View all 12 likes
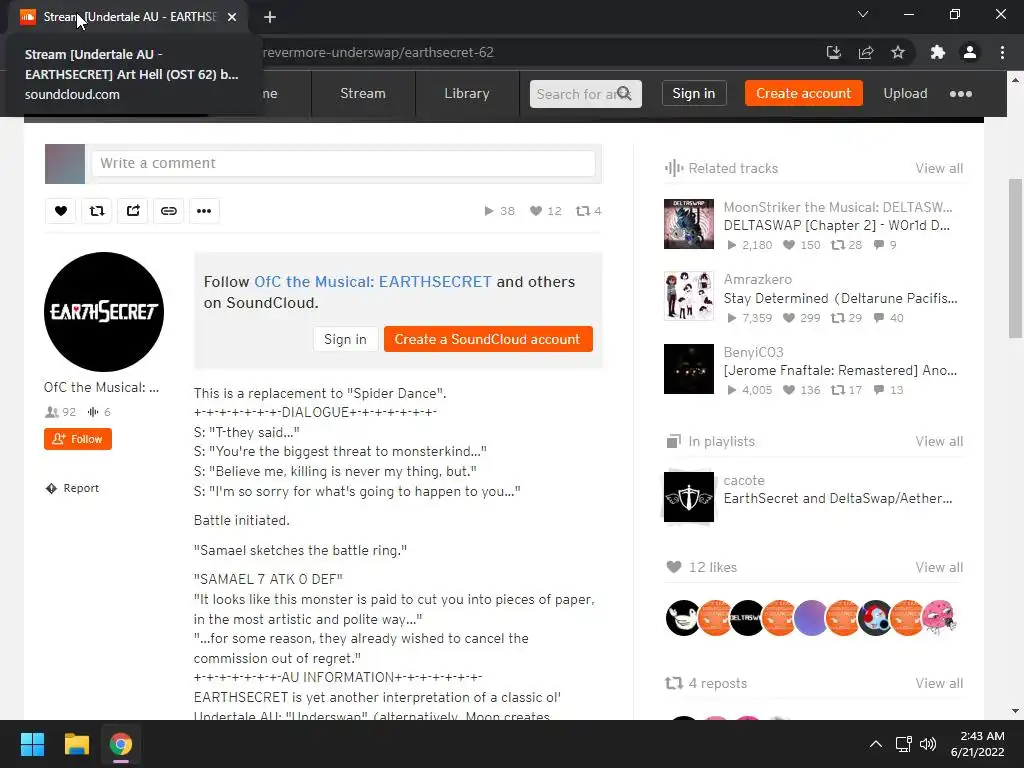This screenshot has width=1024, height=768. (938, 567)
